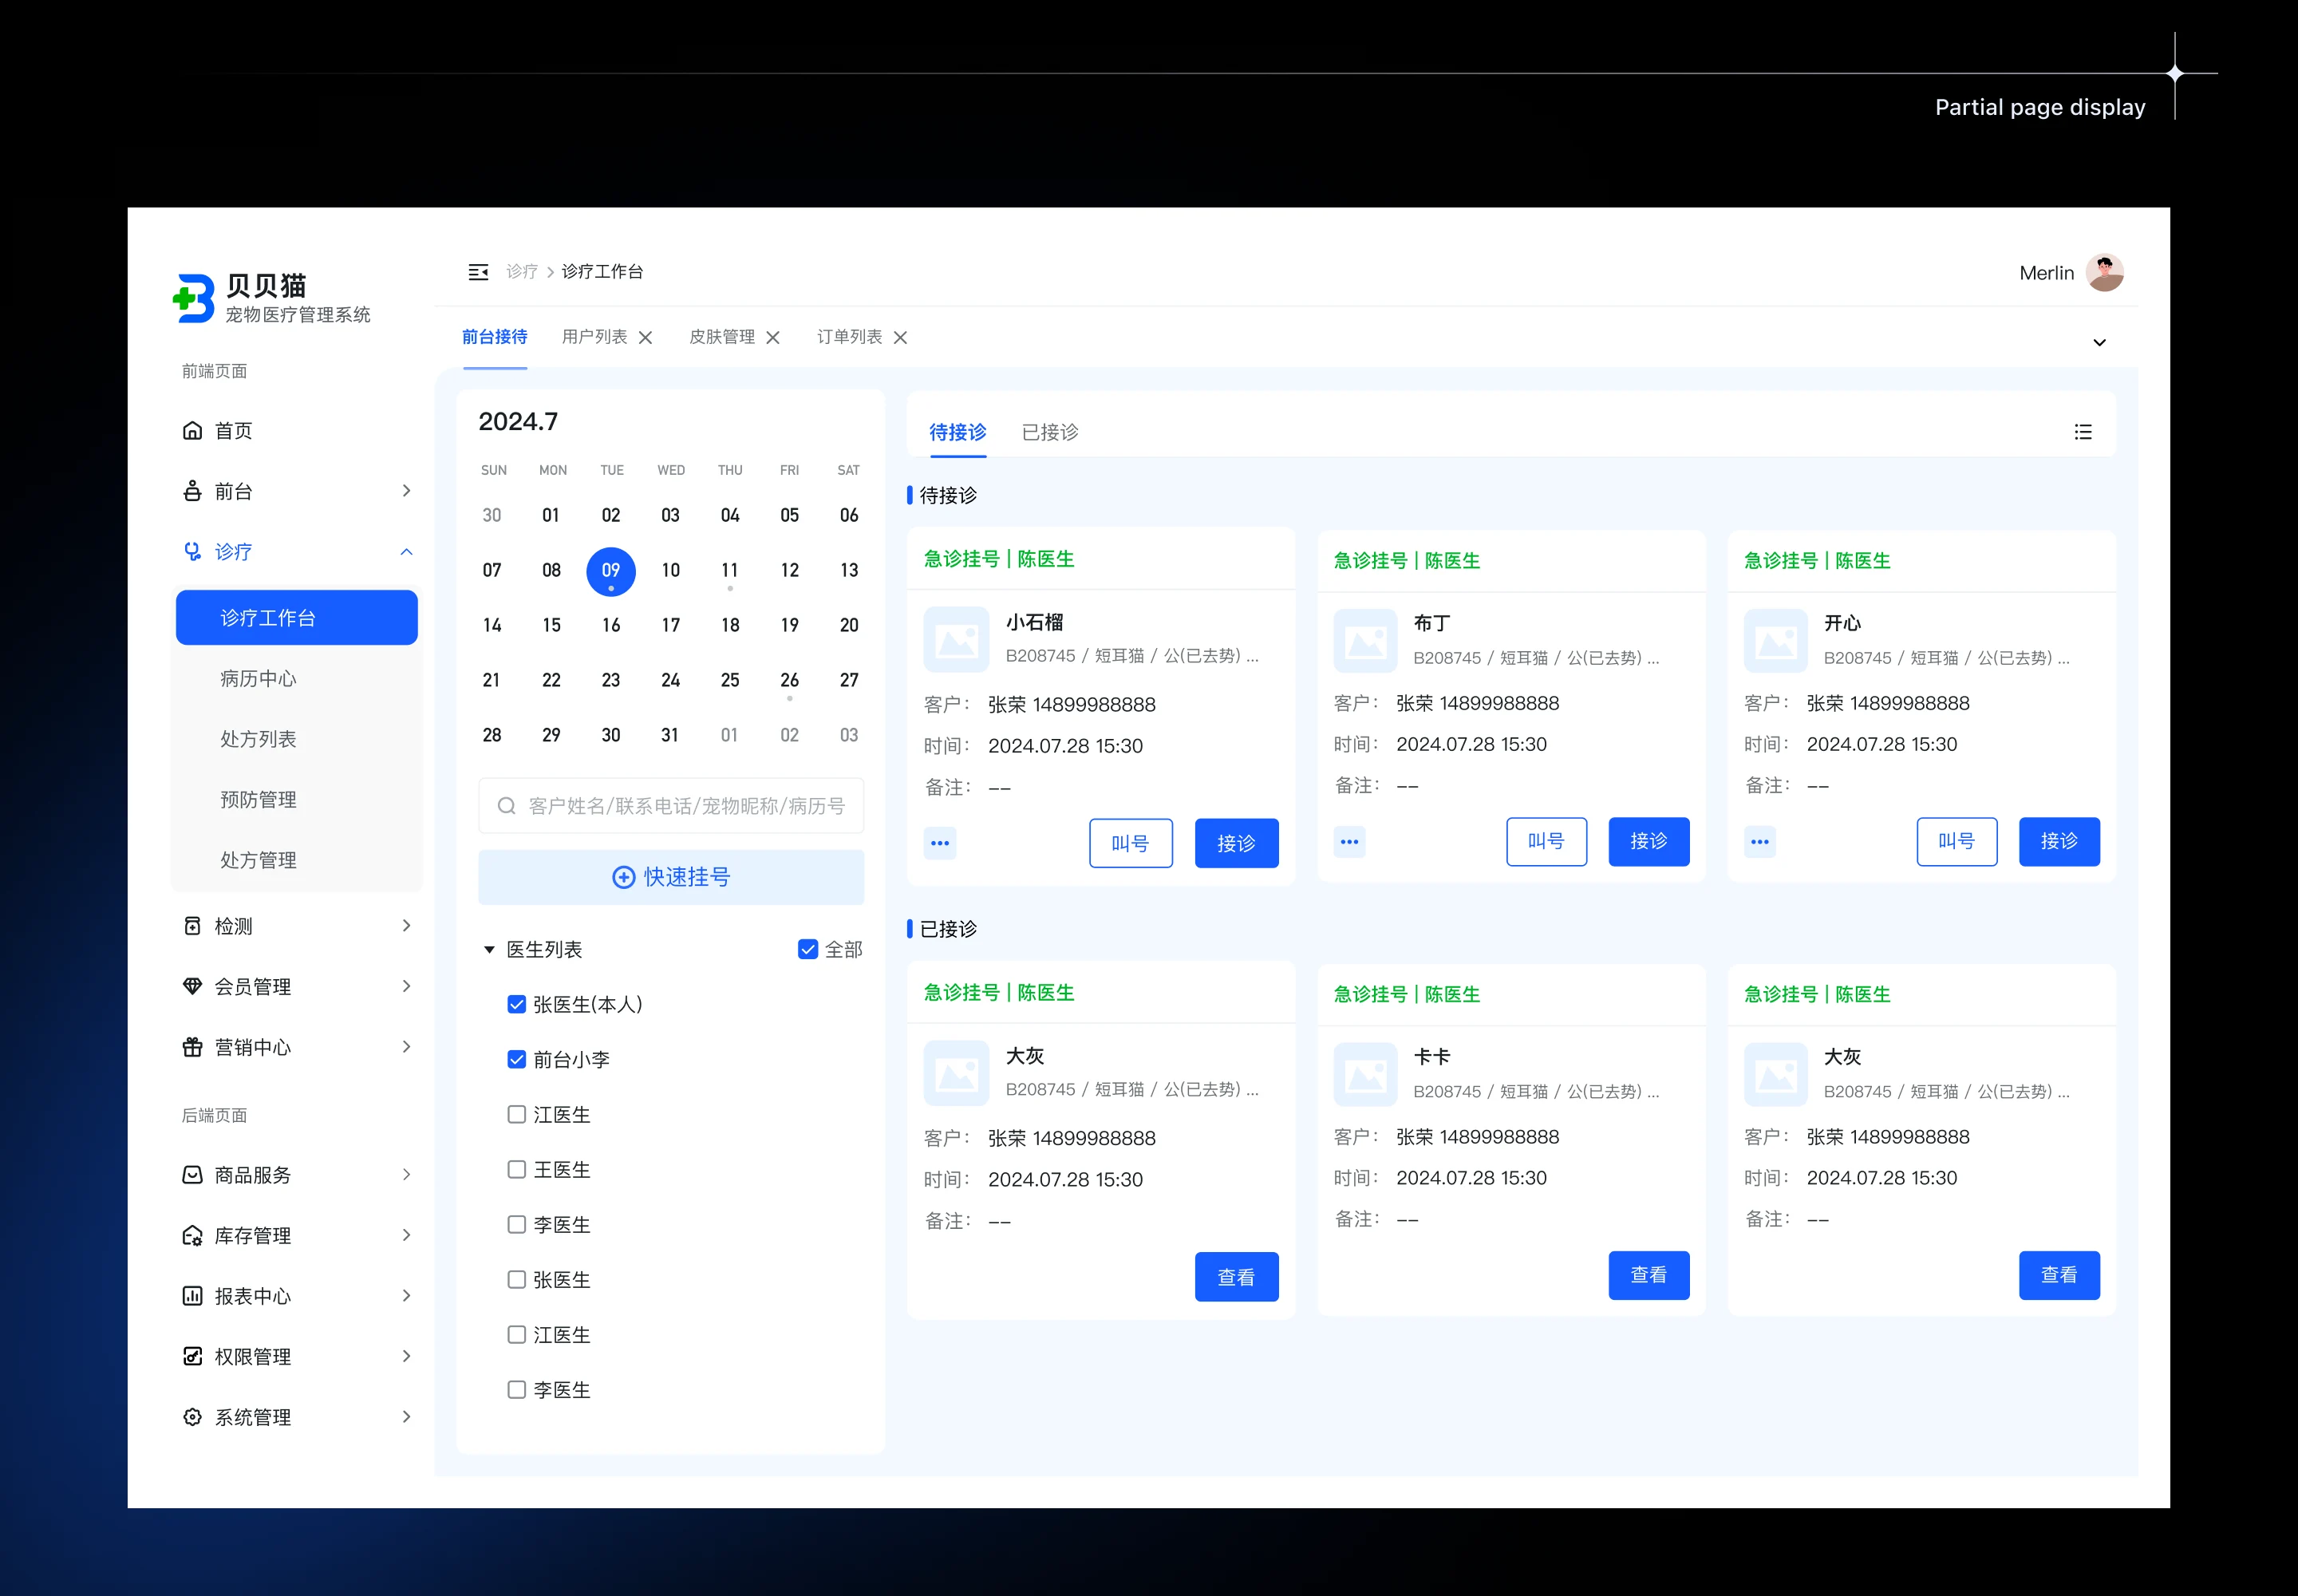Check the 王医生 checkbox
The width and height of the screenshot is (2298, 1596).
517,1169
